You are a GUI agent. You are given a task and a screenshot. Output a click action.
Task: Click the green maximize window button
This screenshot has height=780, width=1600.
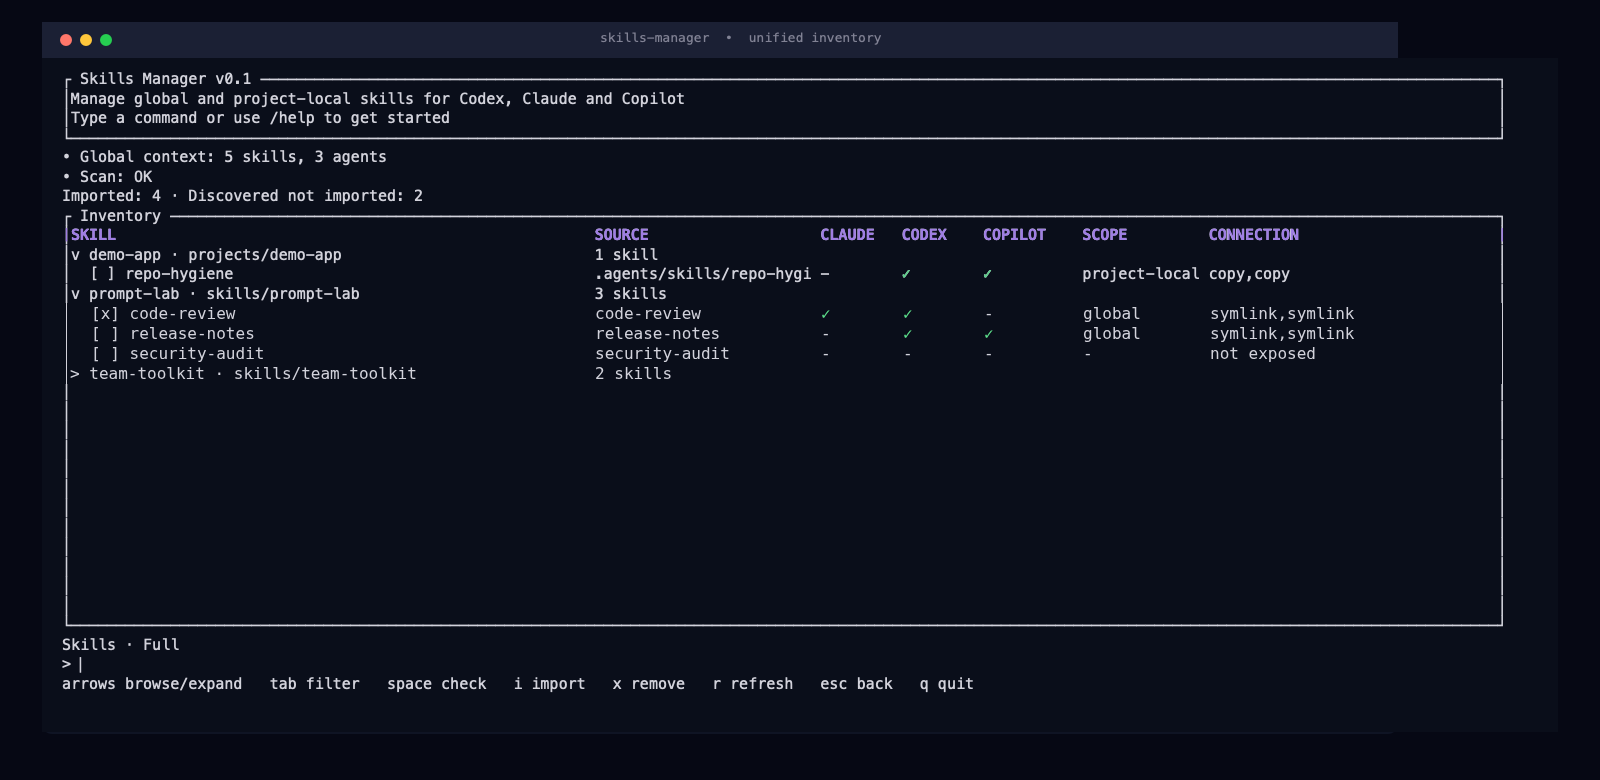pyautogui.click(x=106, y=40)
